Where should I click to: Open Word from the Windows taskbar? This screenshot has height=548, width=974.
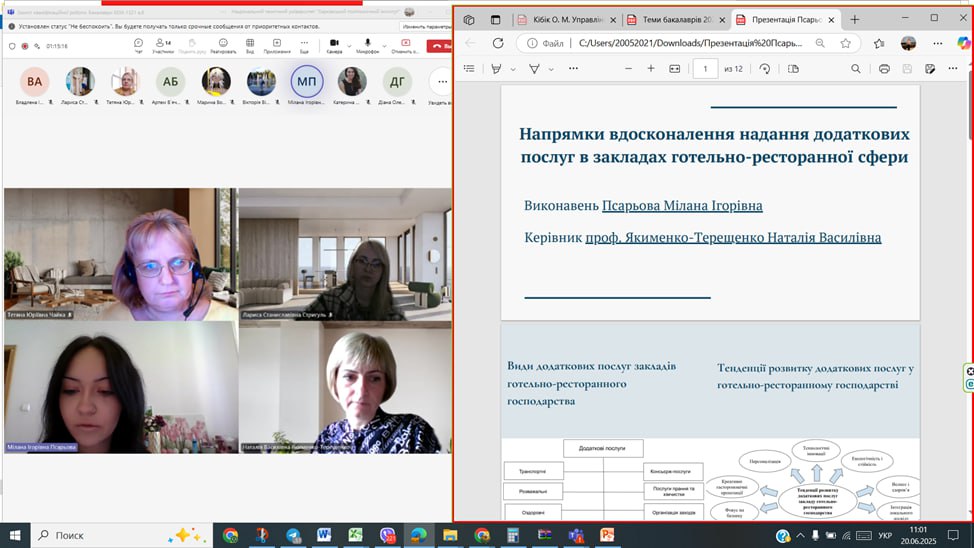pos(324,535)
